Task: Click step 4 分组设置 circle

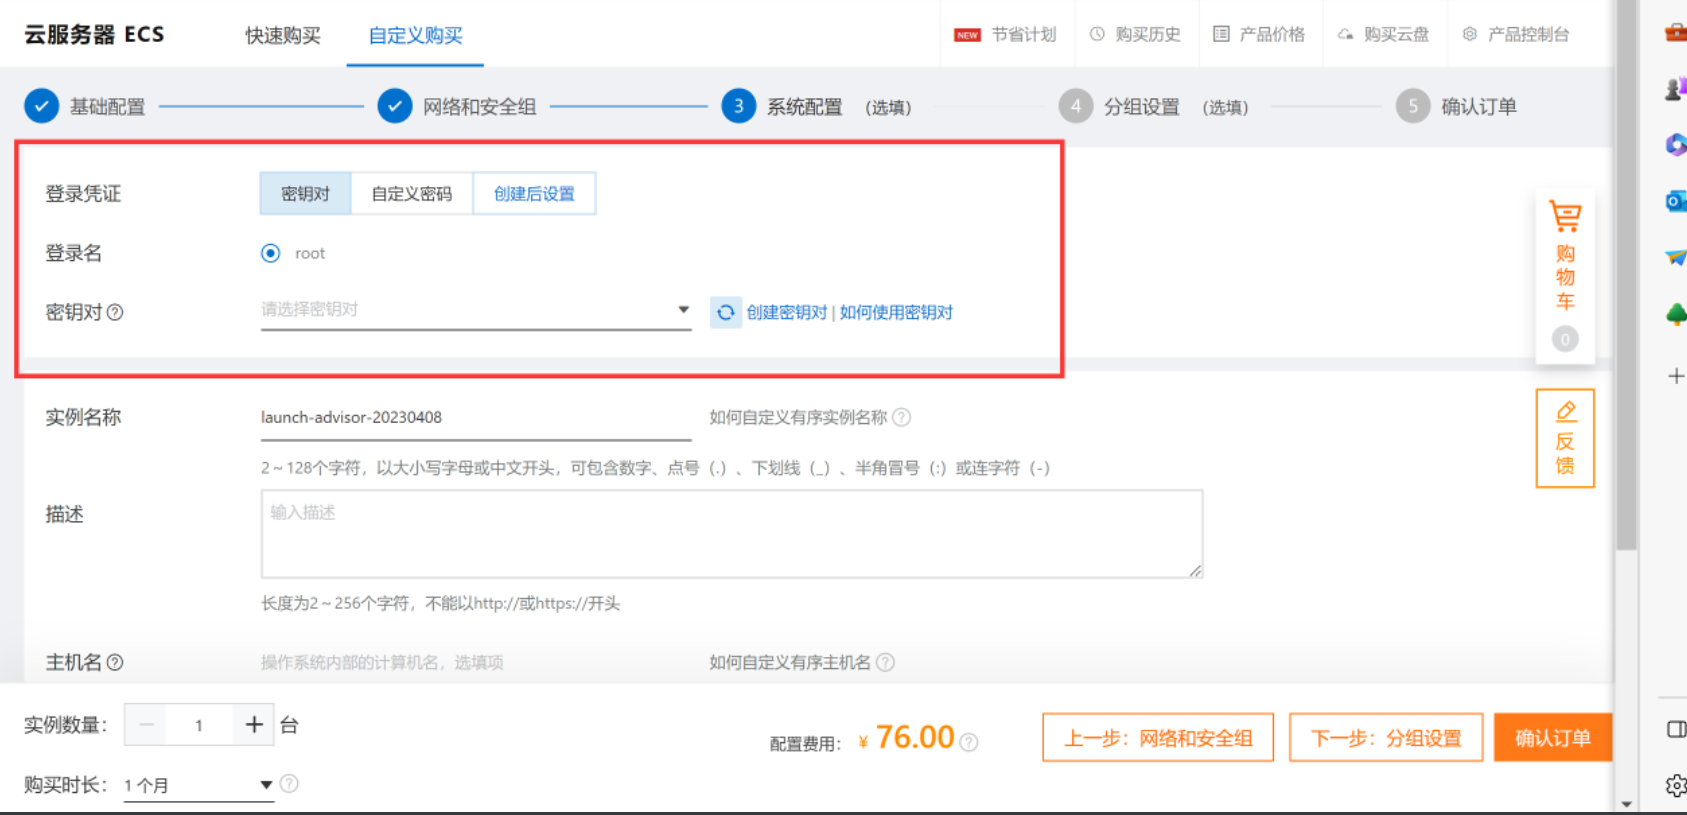Action: tap(1076, 106)
